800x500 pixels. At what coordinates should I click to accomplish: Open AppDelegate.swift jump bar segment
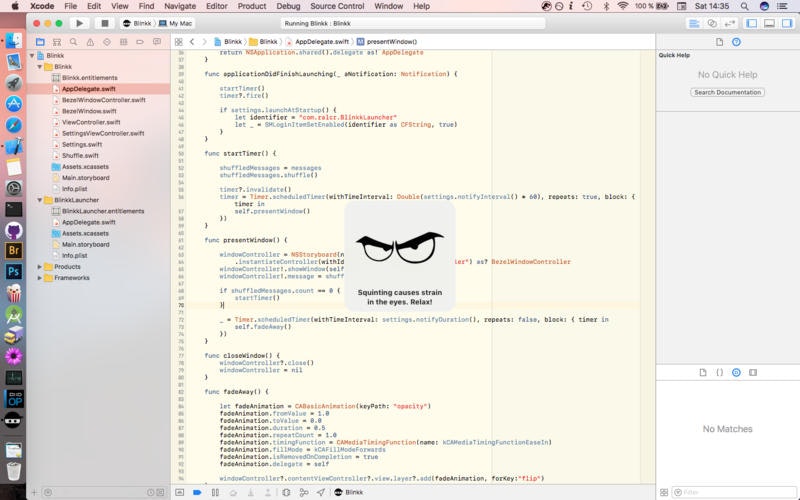(317, 42)
